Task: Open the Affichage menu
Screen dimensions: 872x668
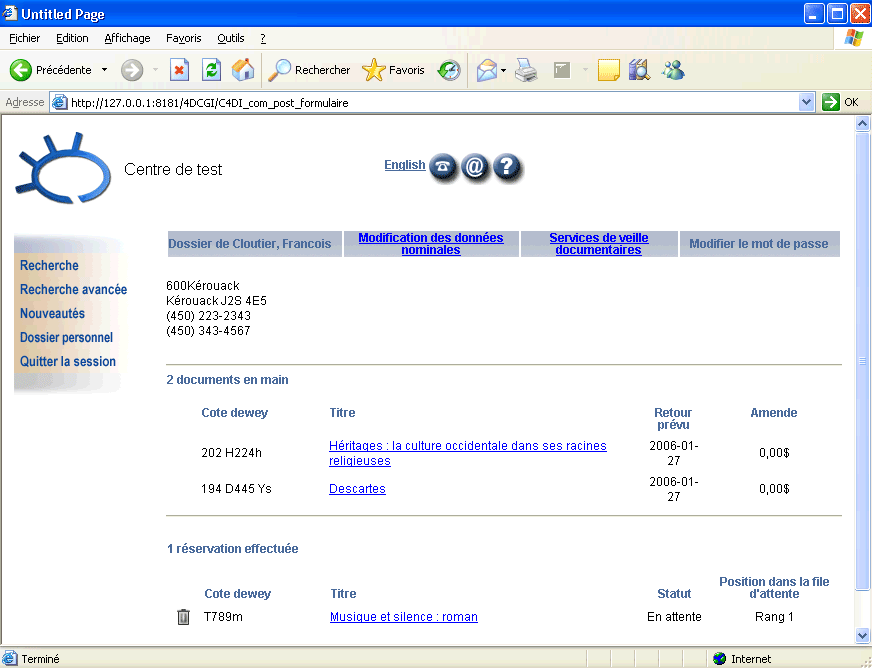Action: (127, 38)
